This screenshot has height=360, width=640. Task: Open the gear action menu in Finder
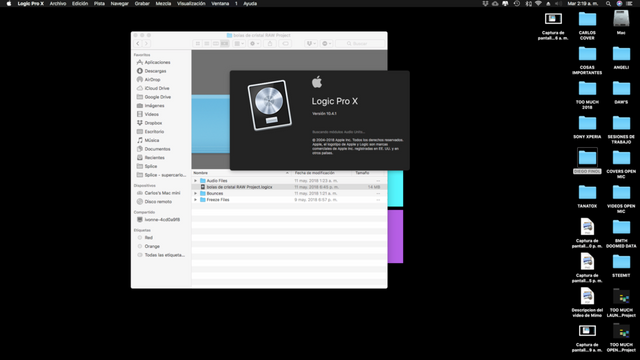[x=254, y=43]
